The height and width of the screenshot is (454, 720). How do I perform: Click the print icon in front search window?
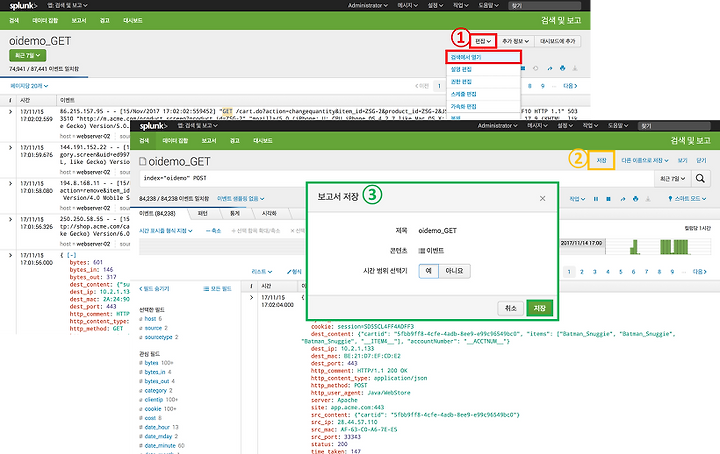pos(636,199)
